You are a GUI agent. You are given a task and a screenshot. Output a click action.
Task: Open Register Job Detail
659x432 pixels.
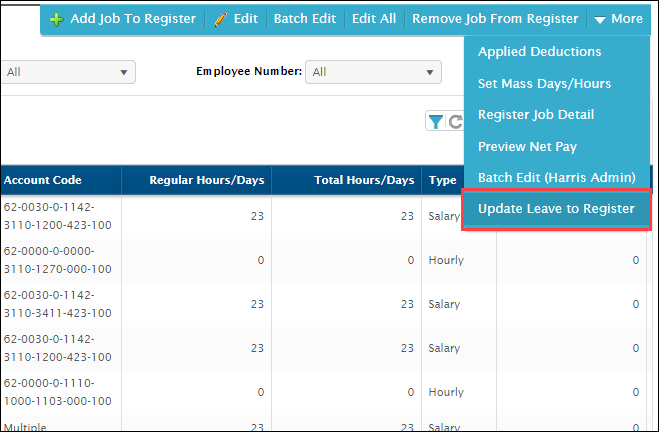pos(536,115)
